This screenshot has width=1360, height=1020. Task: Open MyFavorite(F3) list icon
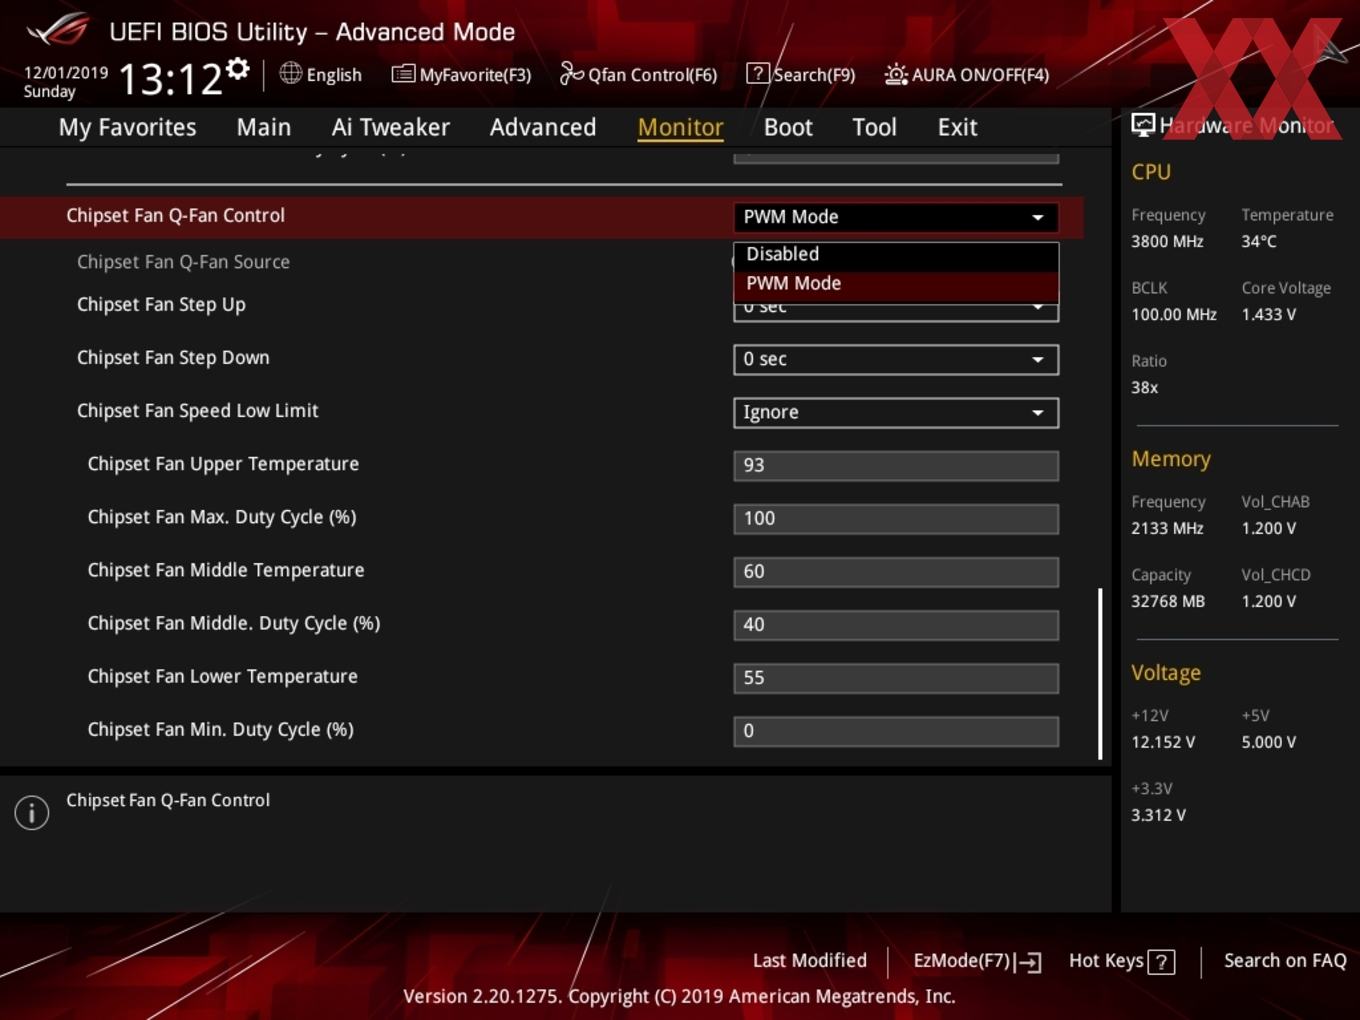(403, 74)
